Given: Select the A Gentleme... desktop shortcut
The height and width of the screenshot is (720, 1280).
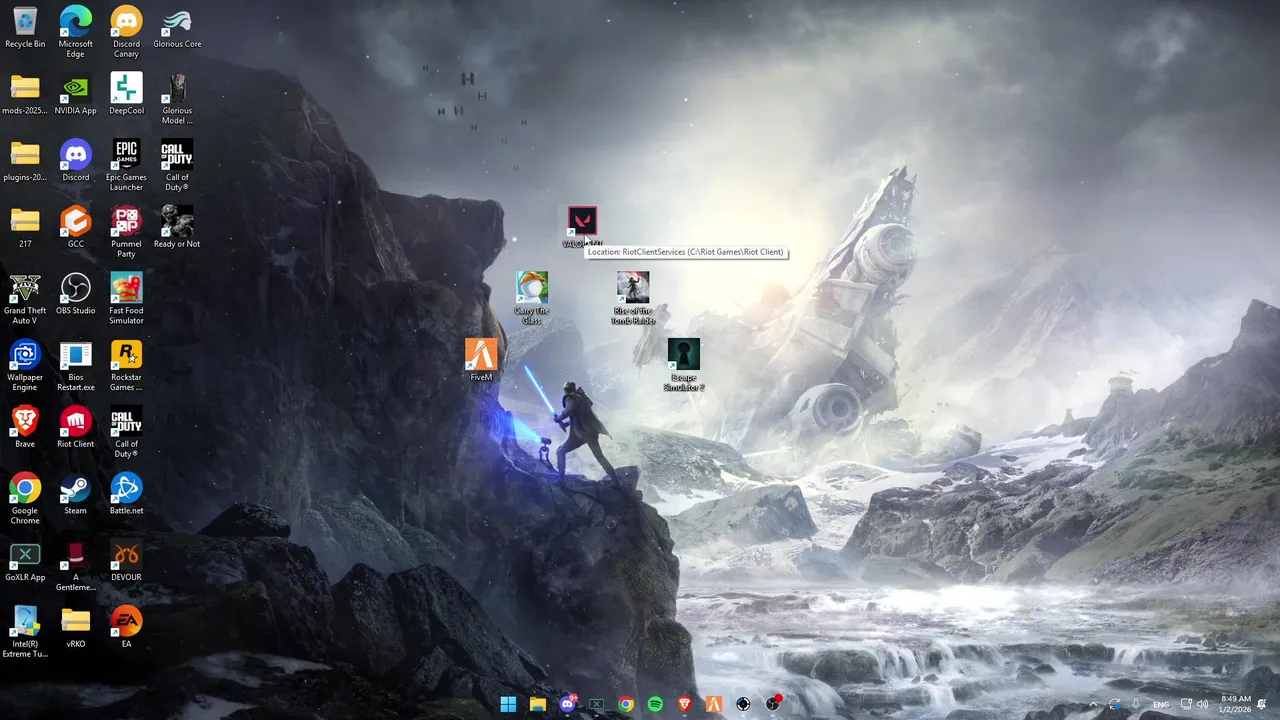Looking at the screenshot, I should (x=76, y=566).
